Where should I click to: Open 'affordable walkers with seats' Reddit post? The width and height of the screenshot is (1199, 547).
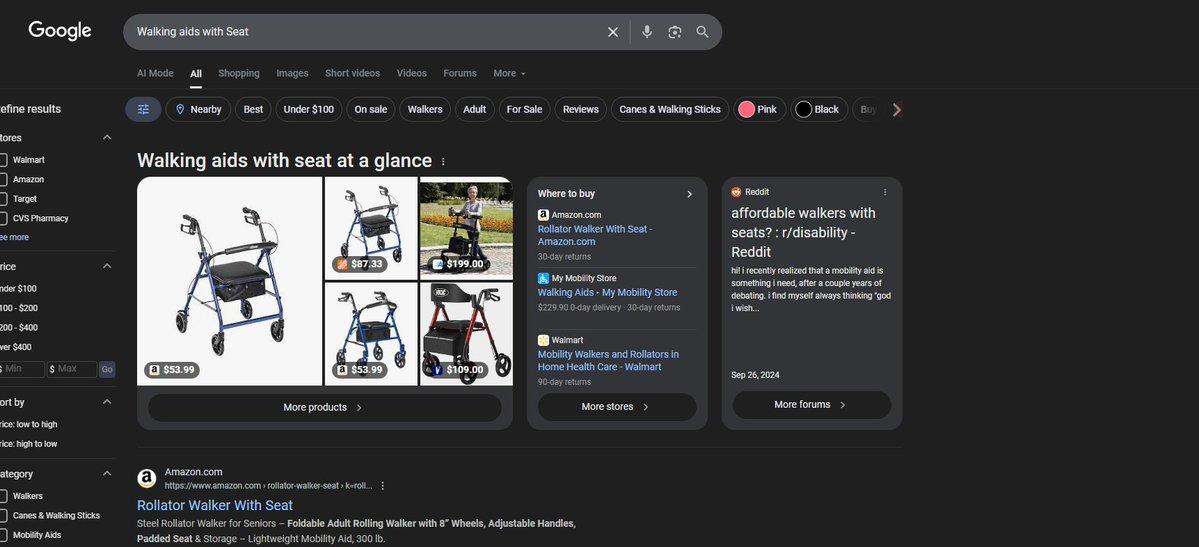pyautogui.click(x=803, y=233)
